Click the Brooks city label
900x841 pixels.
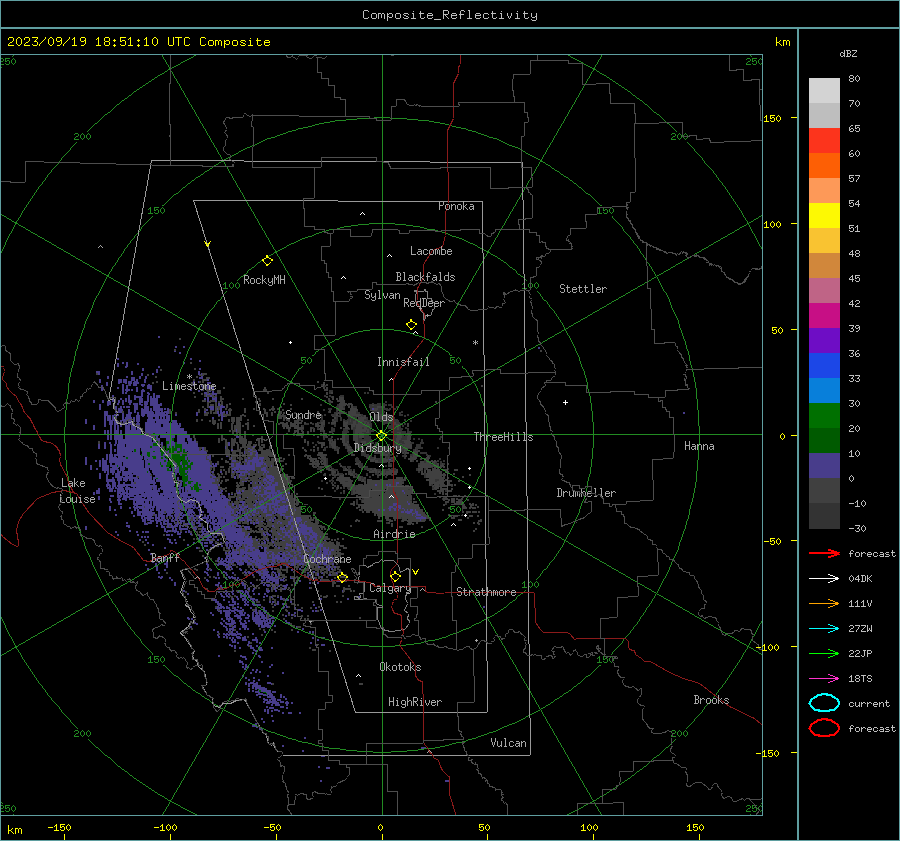coord(711,700)
